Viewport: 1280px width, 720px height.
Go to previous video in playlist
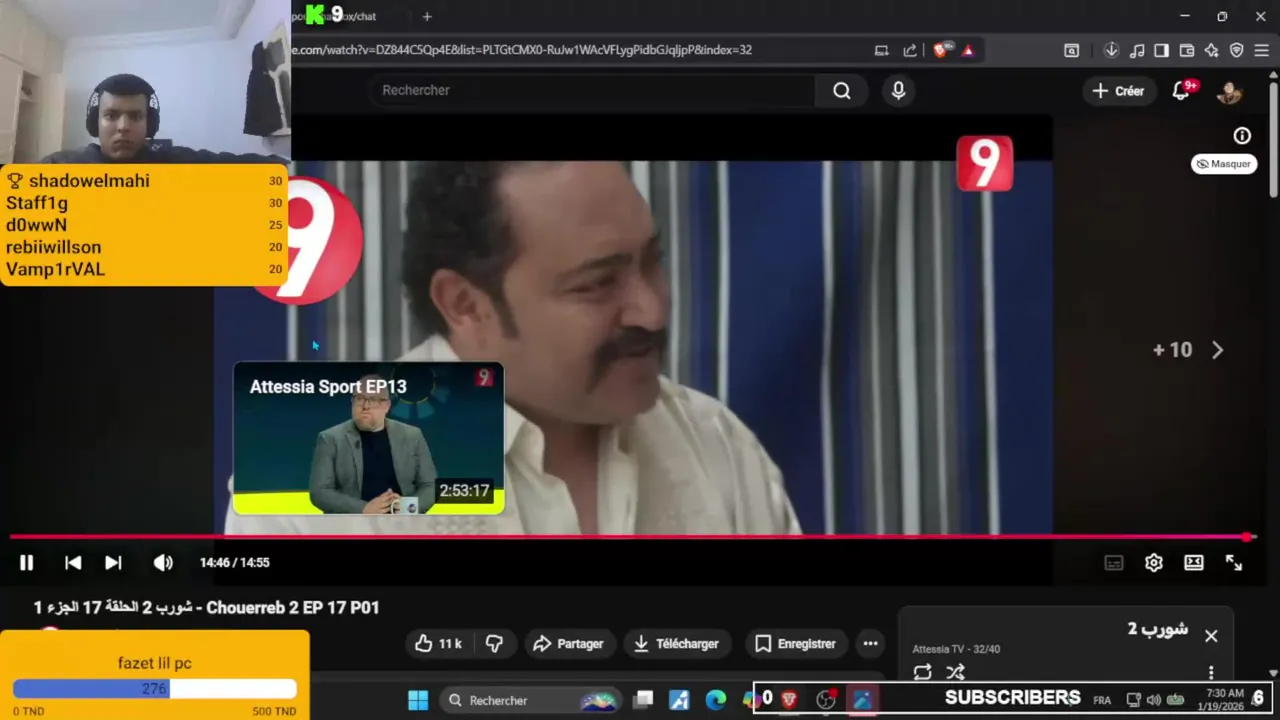[73, 563]
